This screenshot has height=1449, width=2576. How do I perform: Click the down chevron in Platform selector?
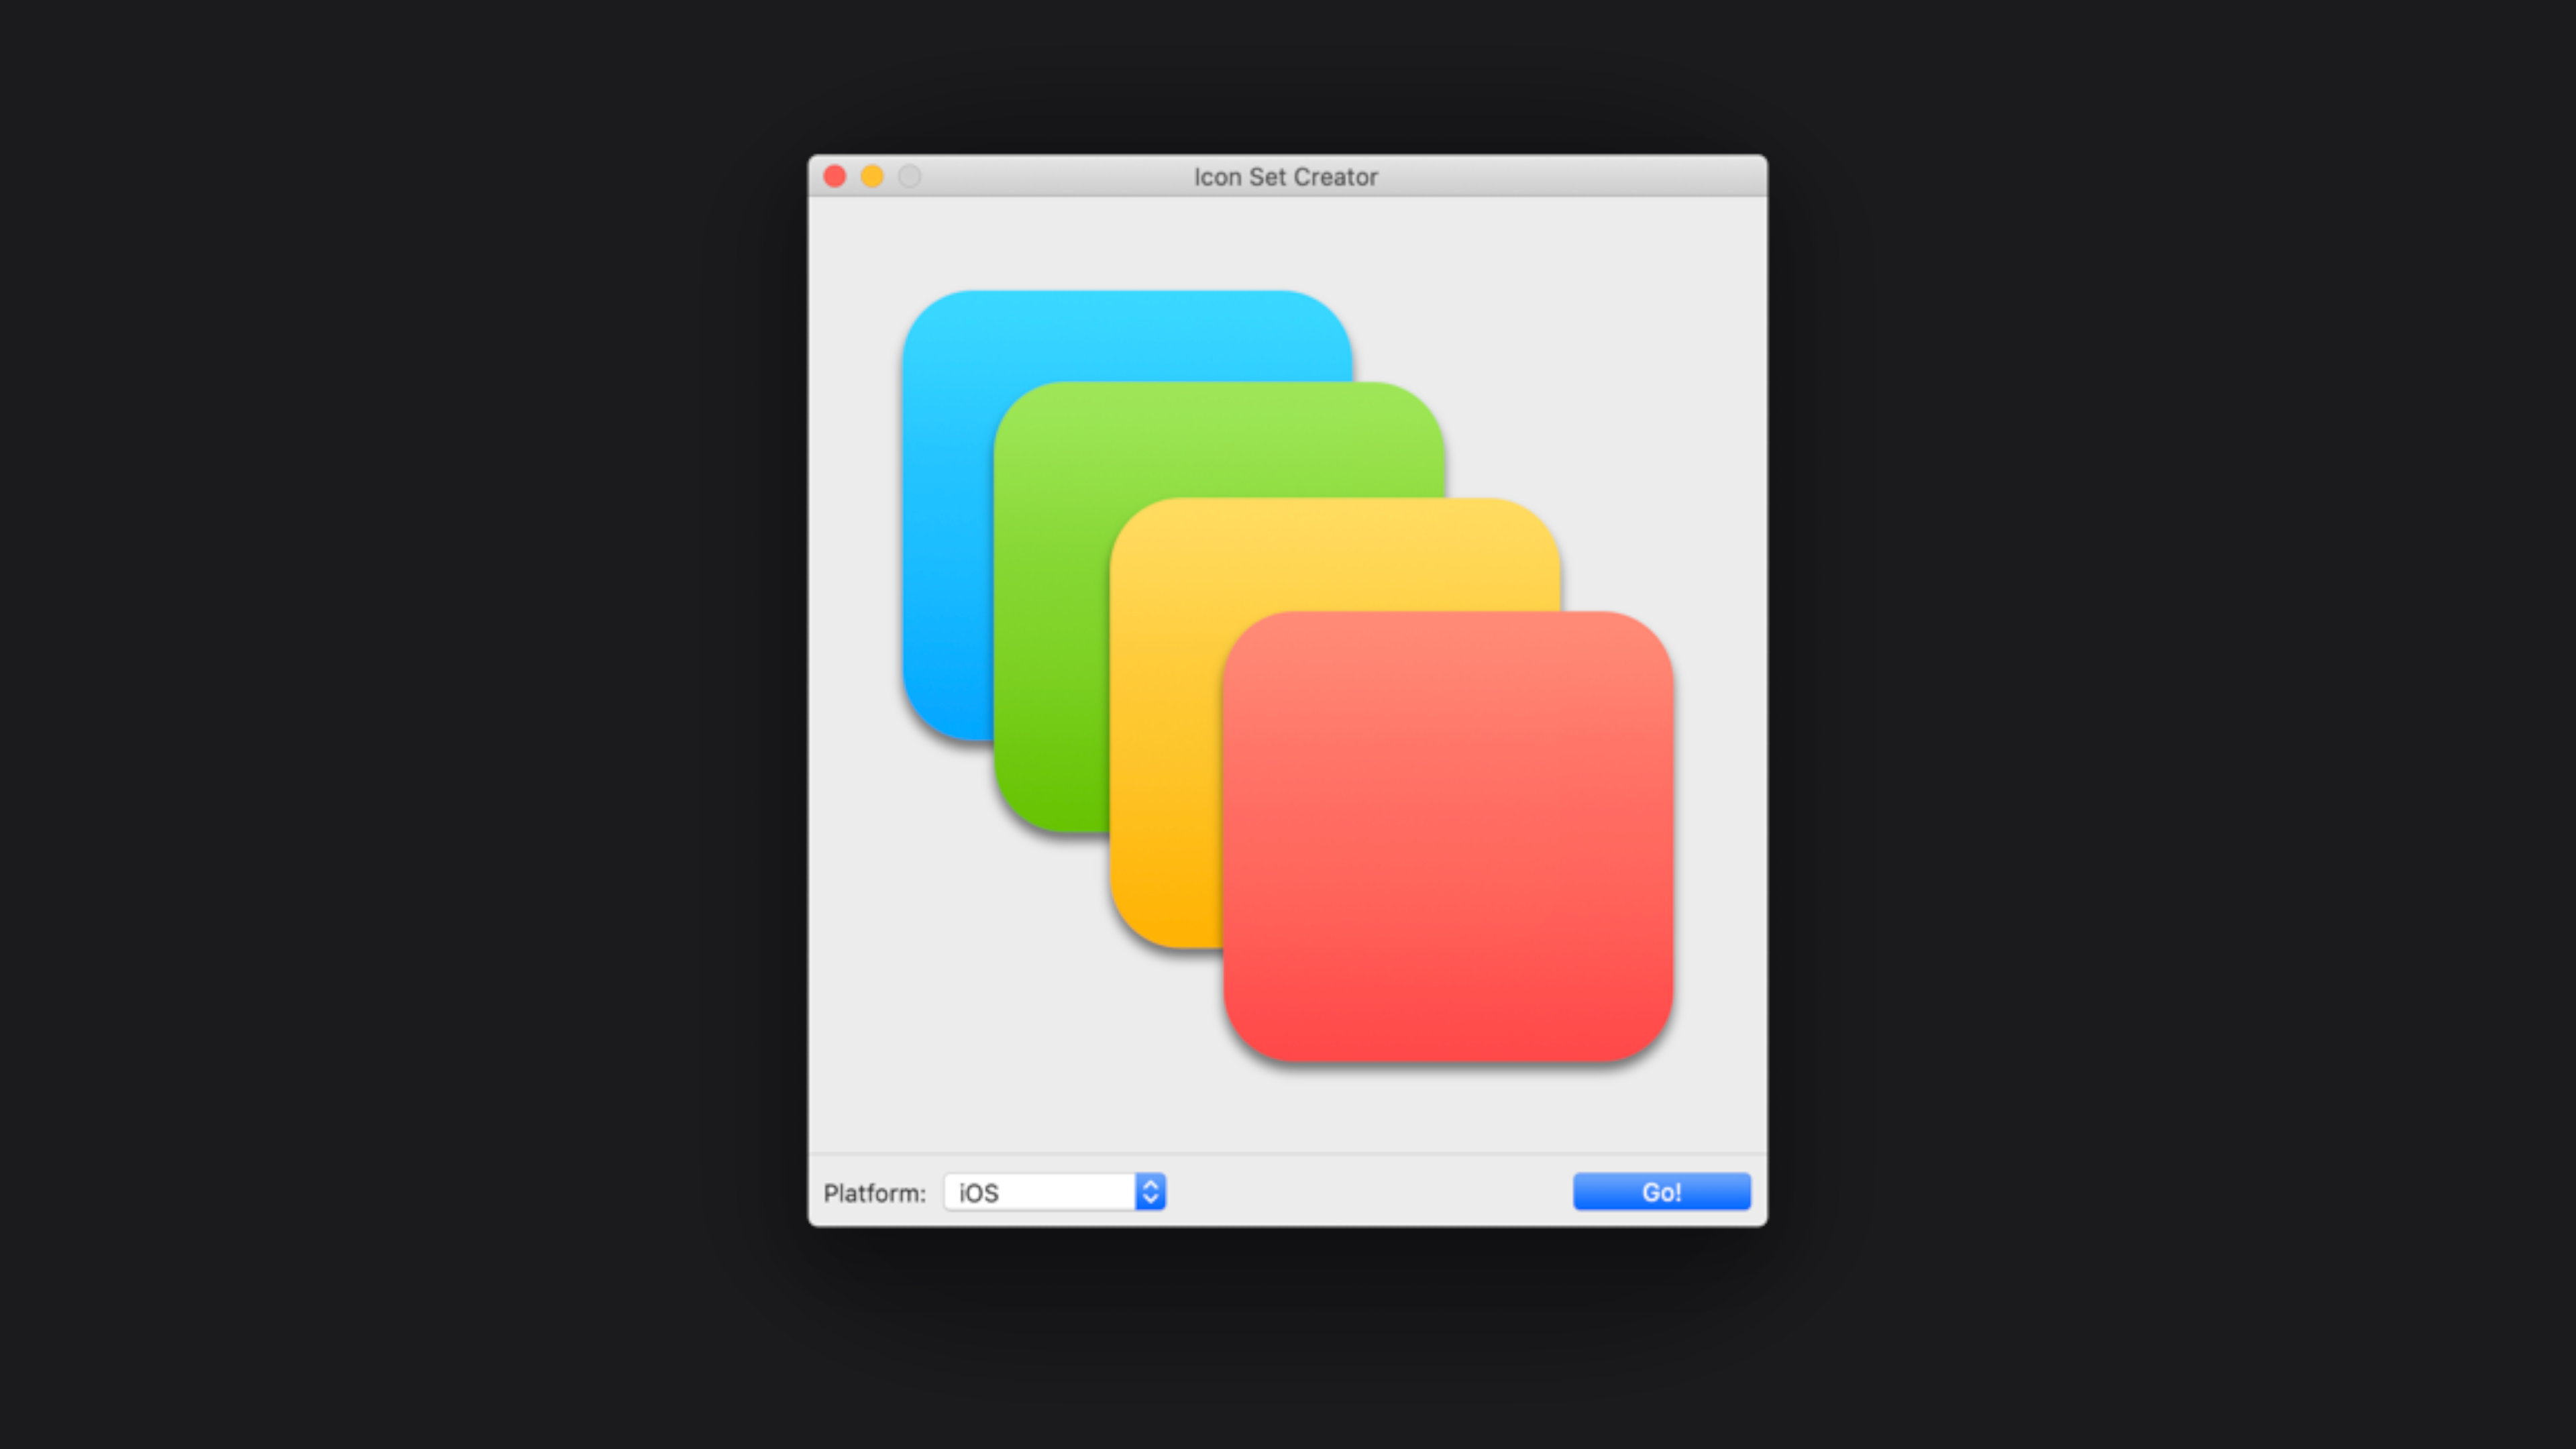(1150, 1199)
